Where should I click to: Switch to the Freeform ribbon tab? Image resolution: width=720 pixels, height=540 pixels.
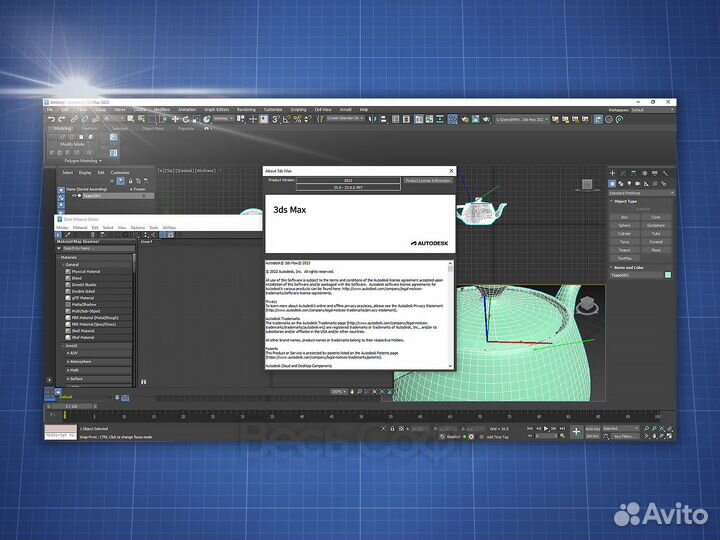(90, 129)
